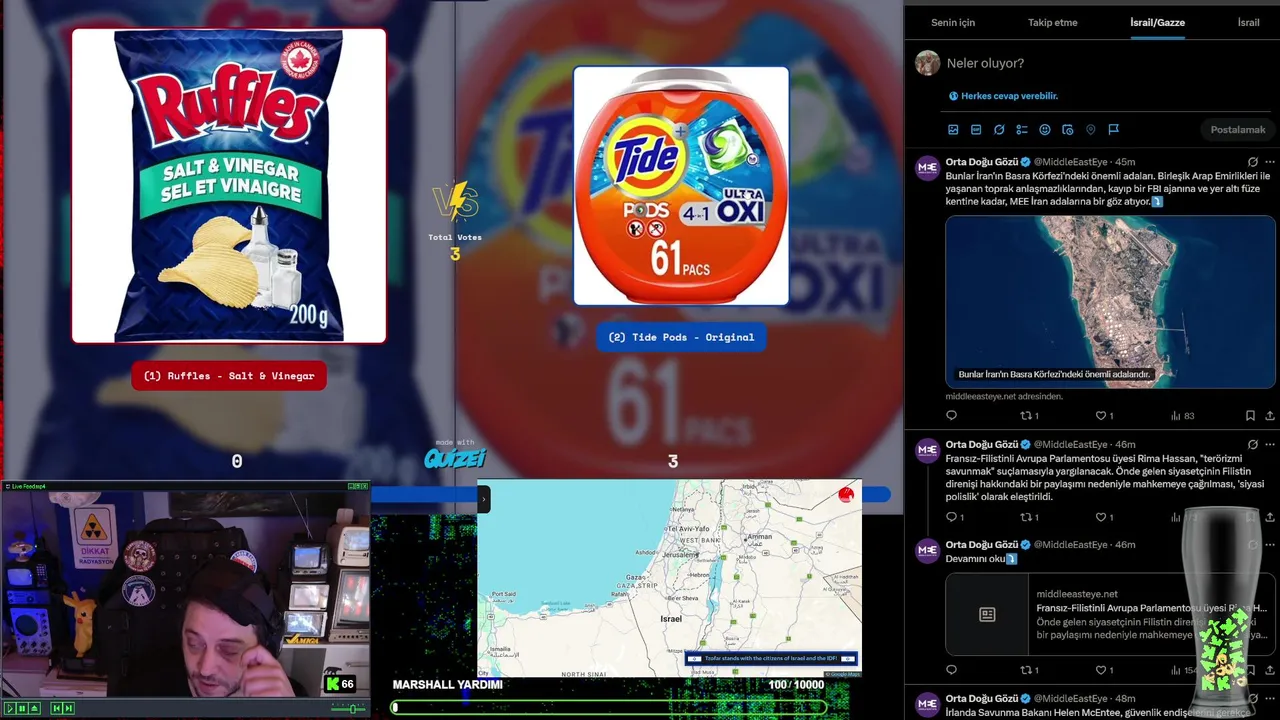Screen dimensions: 1280x720
Task: Like the 45m Iran islands tweet
Action: tap(1104, 416)
